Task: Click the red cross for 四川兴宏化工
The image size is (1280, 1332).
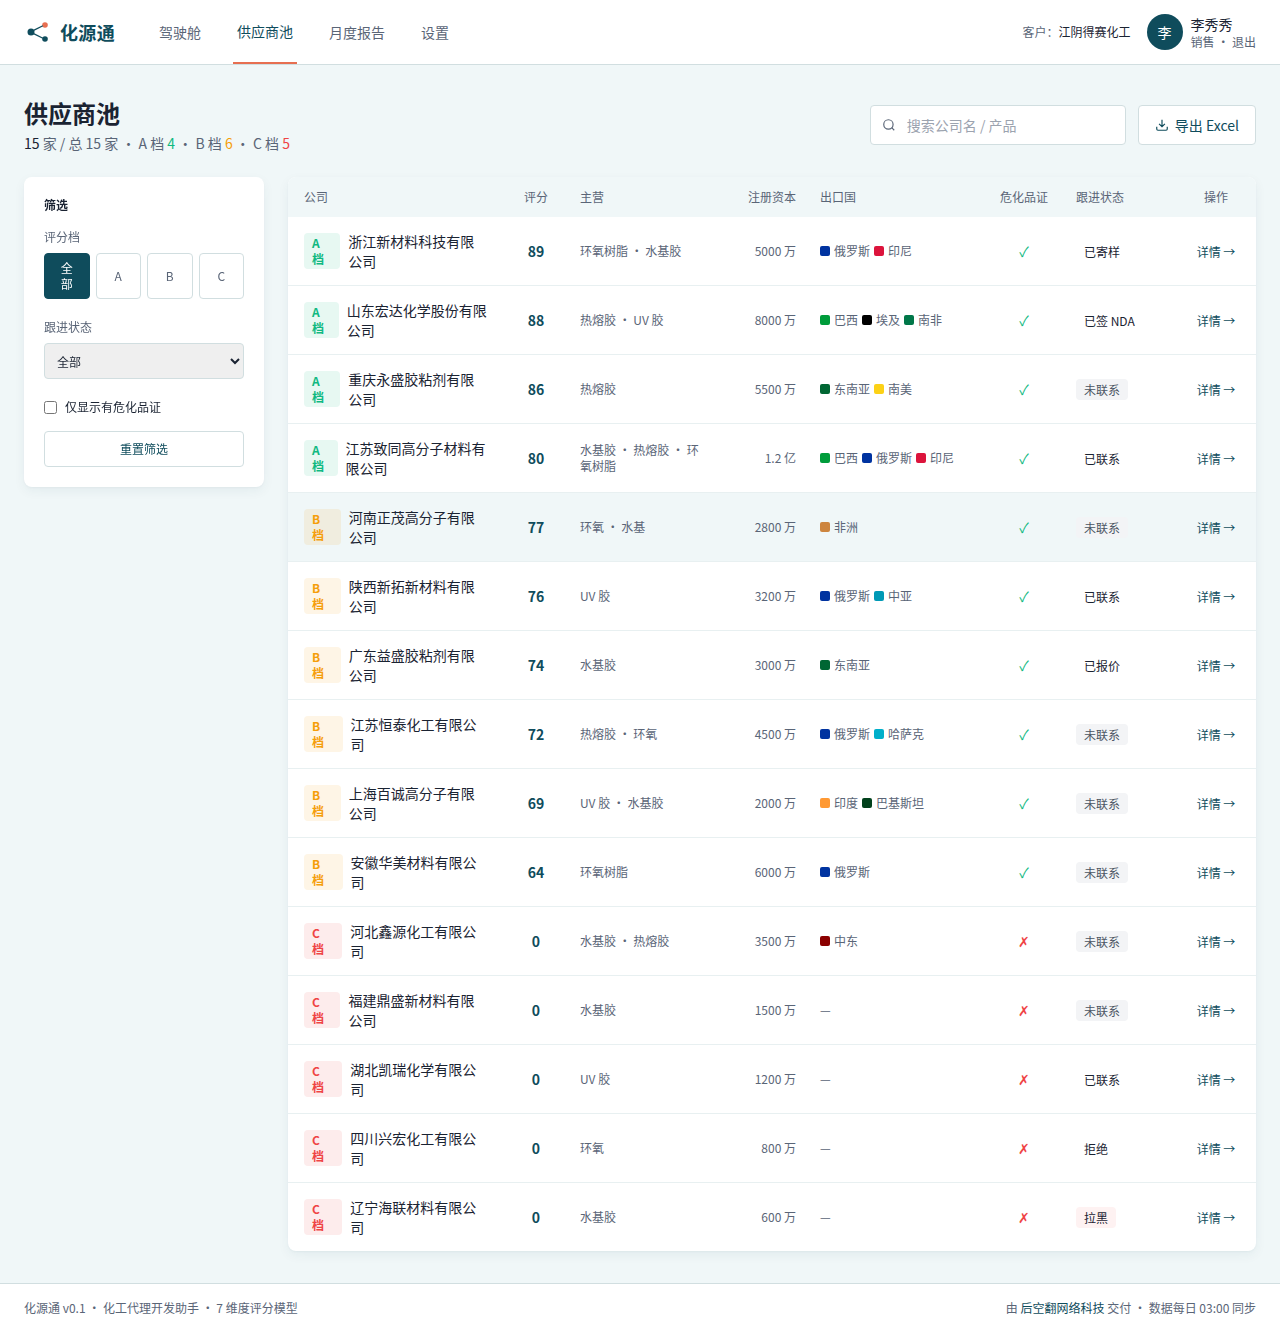Action: [1024, 1149]
